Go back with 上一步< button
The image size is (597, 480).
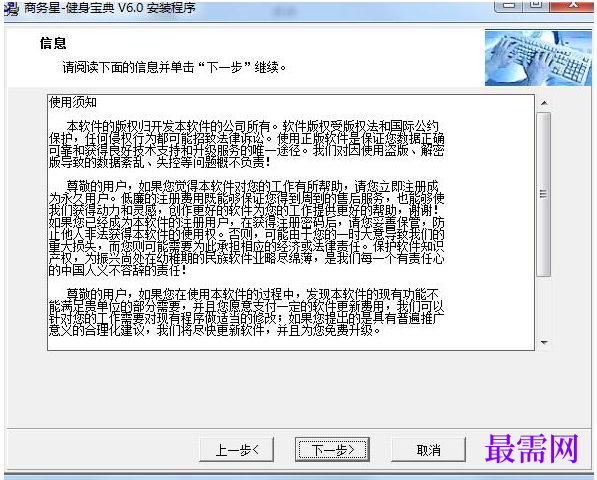237,450
